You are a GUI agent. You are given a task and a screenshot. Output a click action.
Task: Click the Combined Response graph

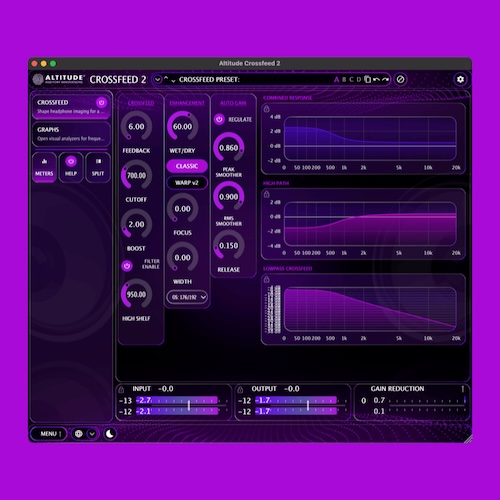370,139
